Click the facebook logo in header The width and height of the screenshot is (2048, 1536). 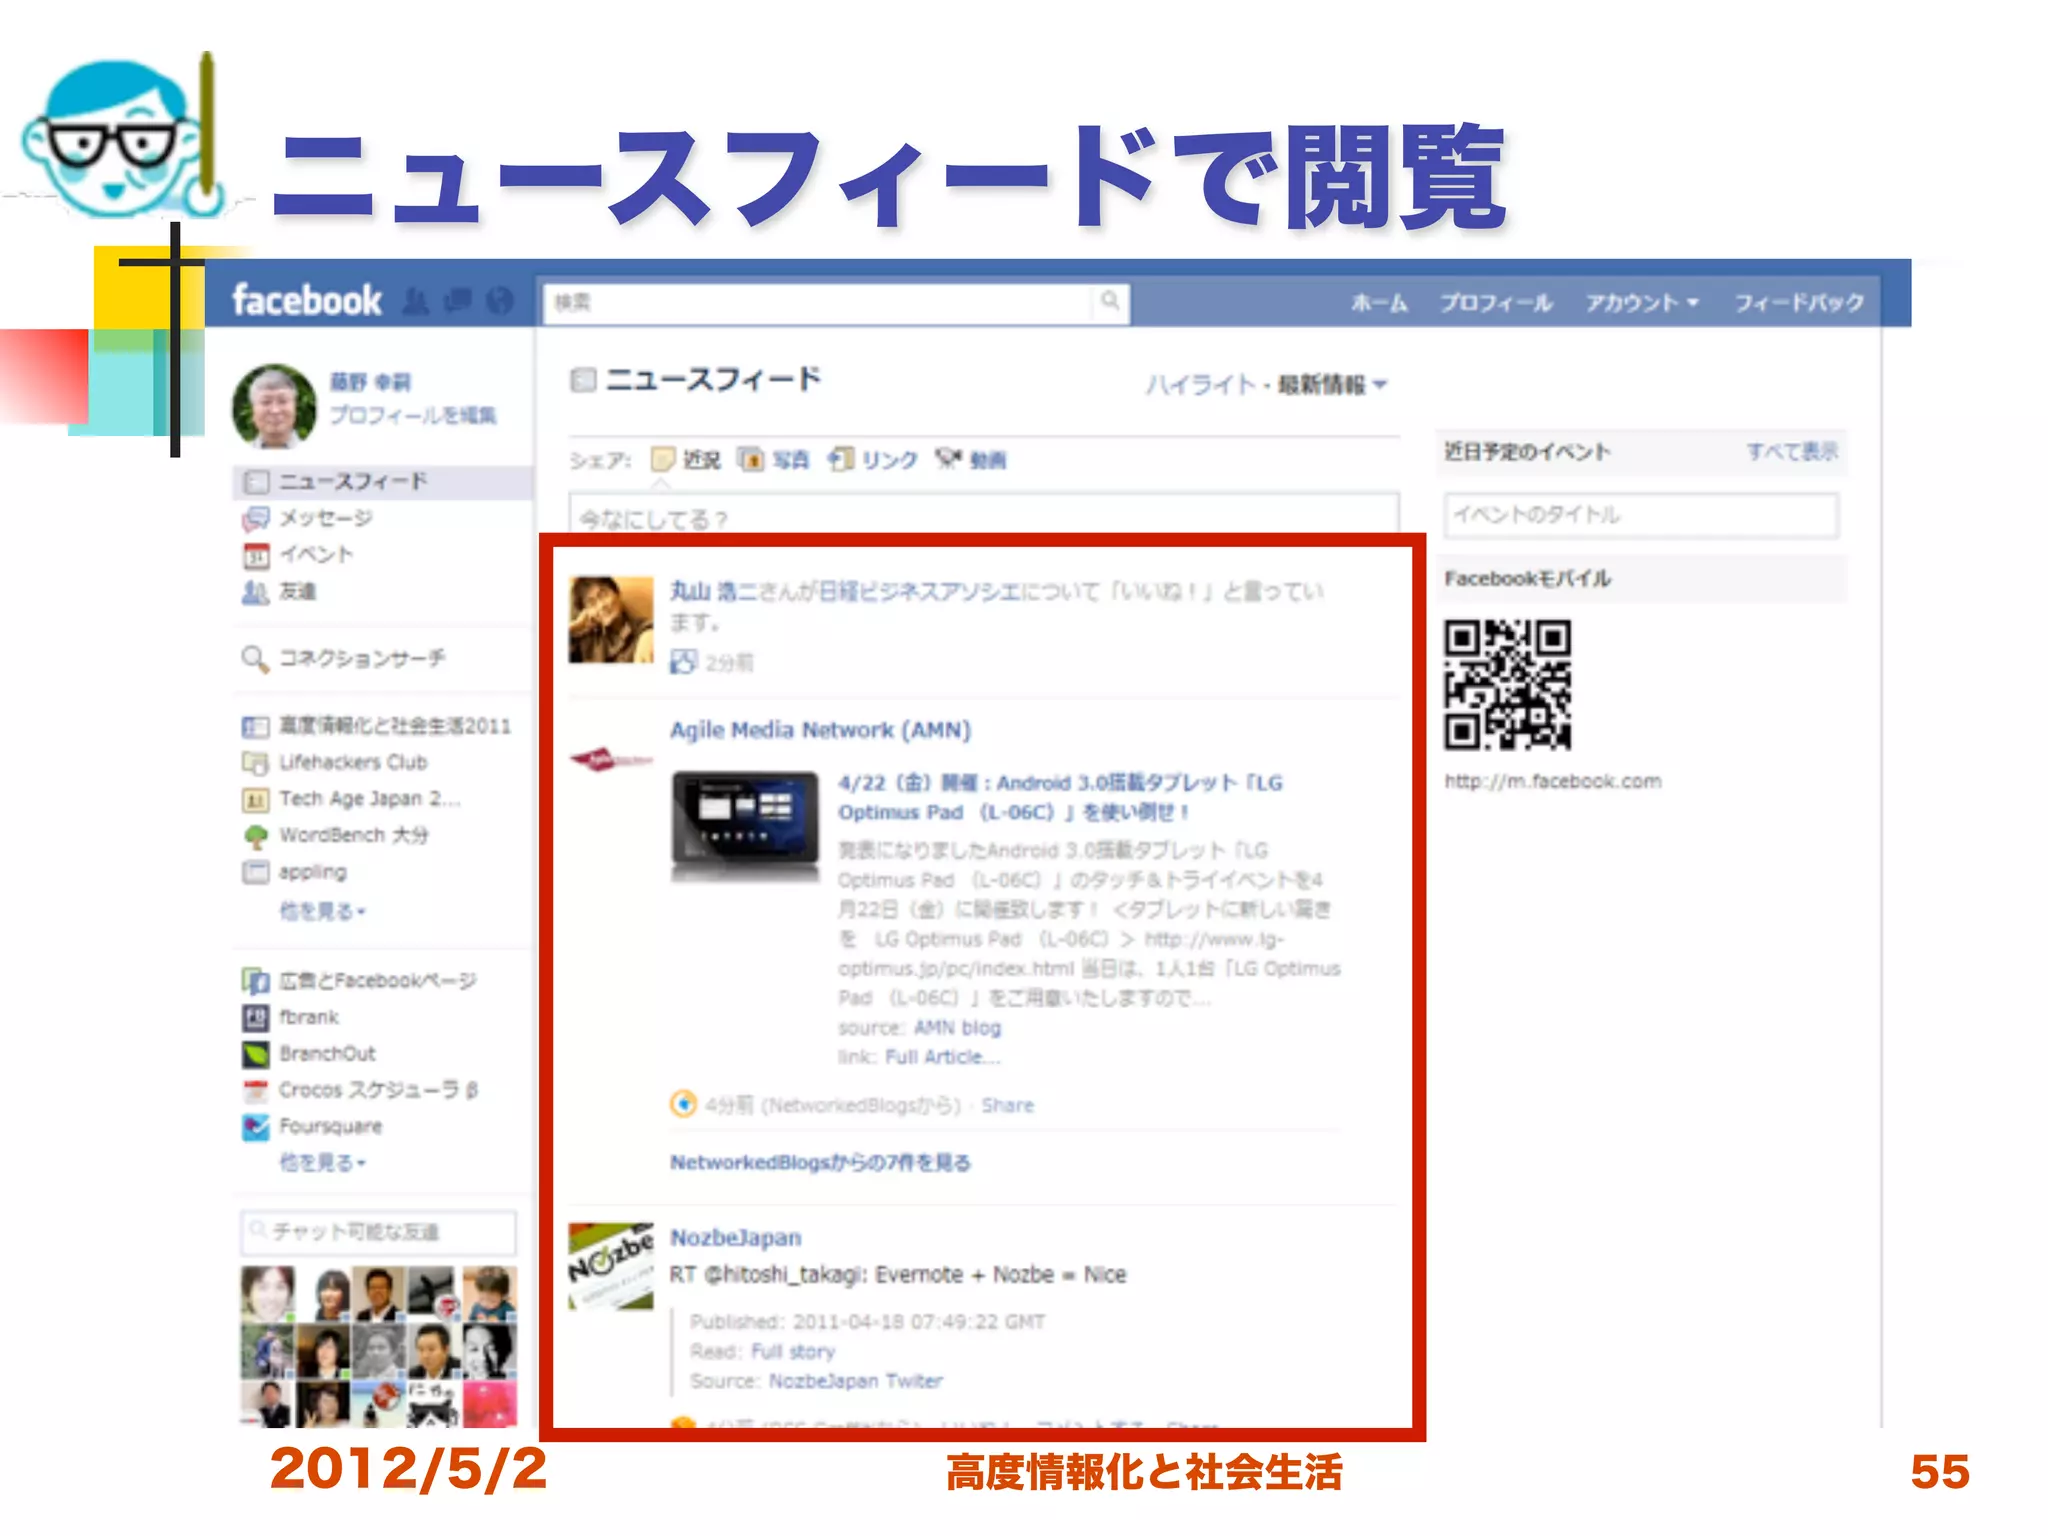click(x=307, y=300)
